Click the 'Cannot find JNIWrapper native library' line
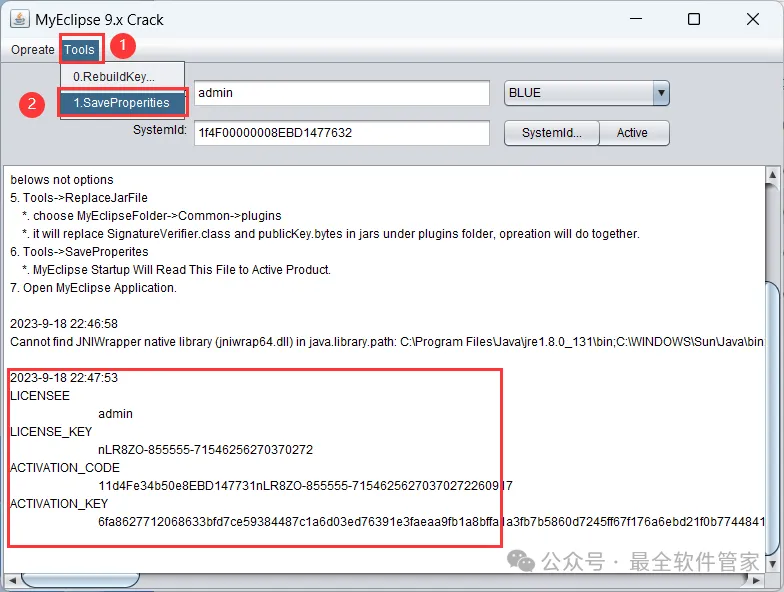Viewport: 784px width, 592px height. (x=387, y=342)
